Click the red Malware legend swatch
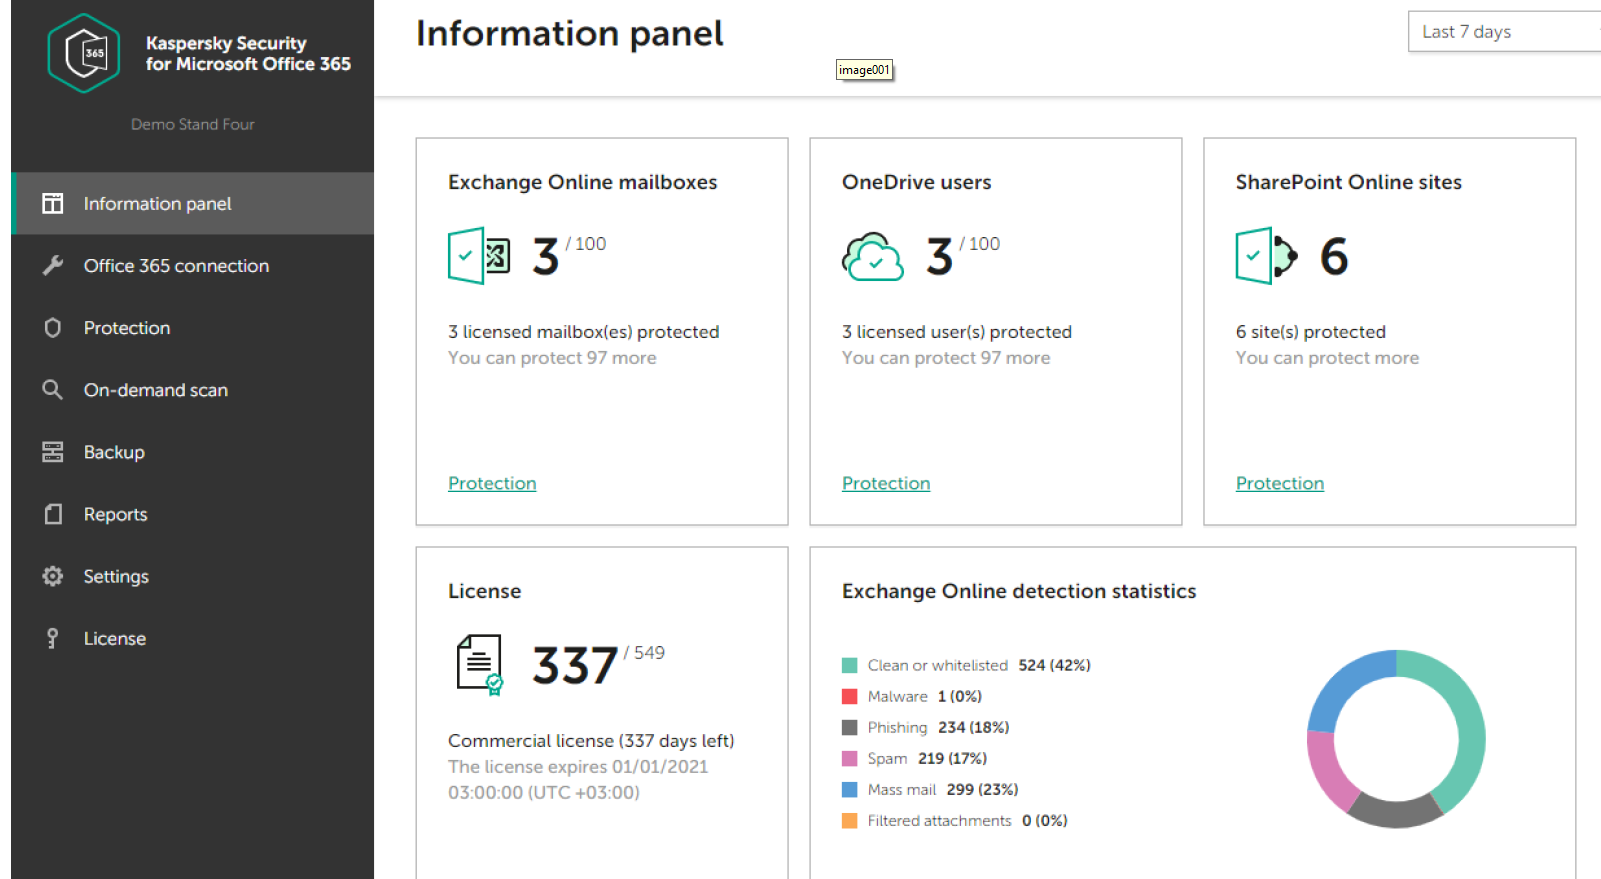This screenshot has height=879, width=1601. pyautogui.click(x=850, y=697)
